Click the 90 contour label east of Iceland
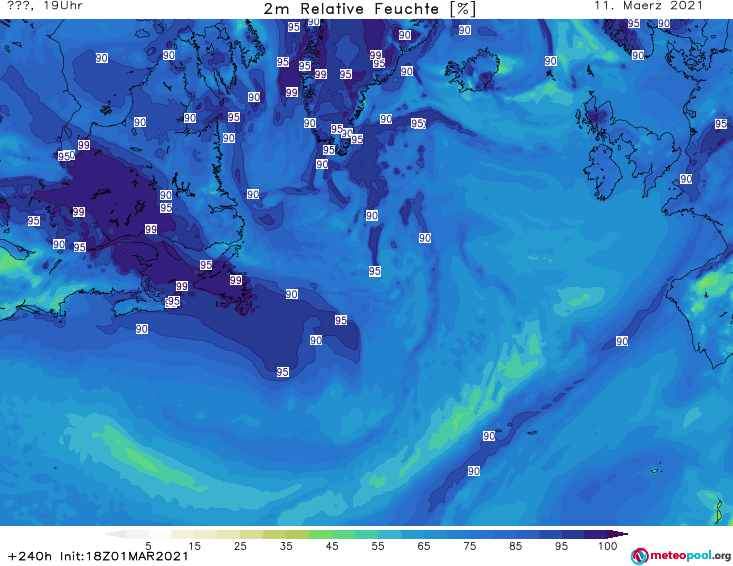Viewport: 733px width, 566px height. pos(551,61)
